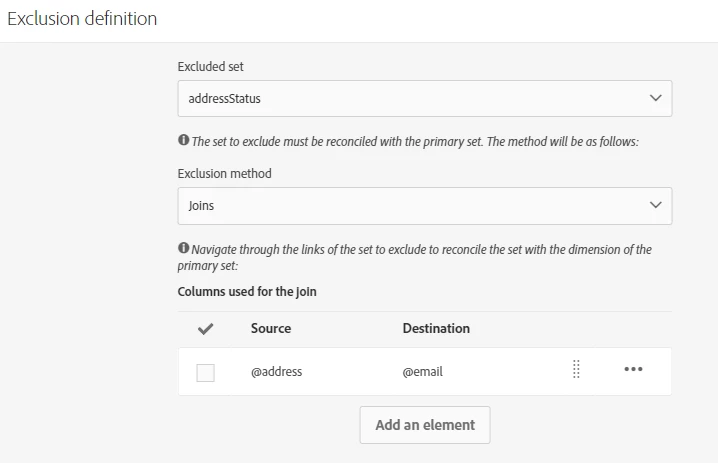Select the @address source cell

pos(276,371)
